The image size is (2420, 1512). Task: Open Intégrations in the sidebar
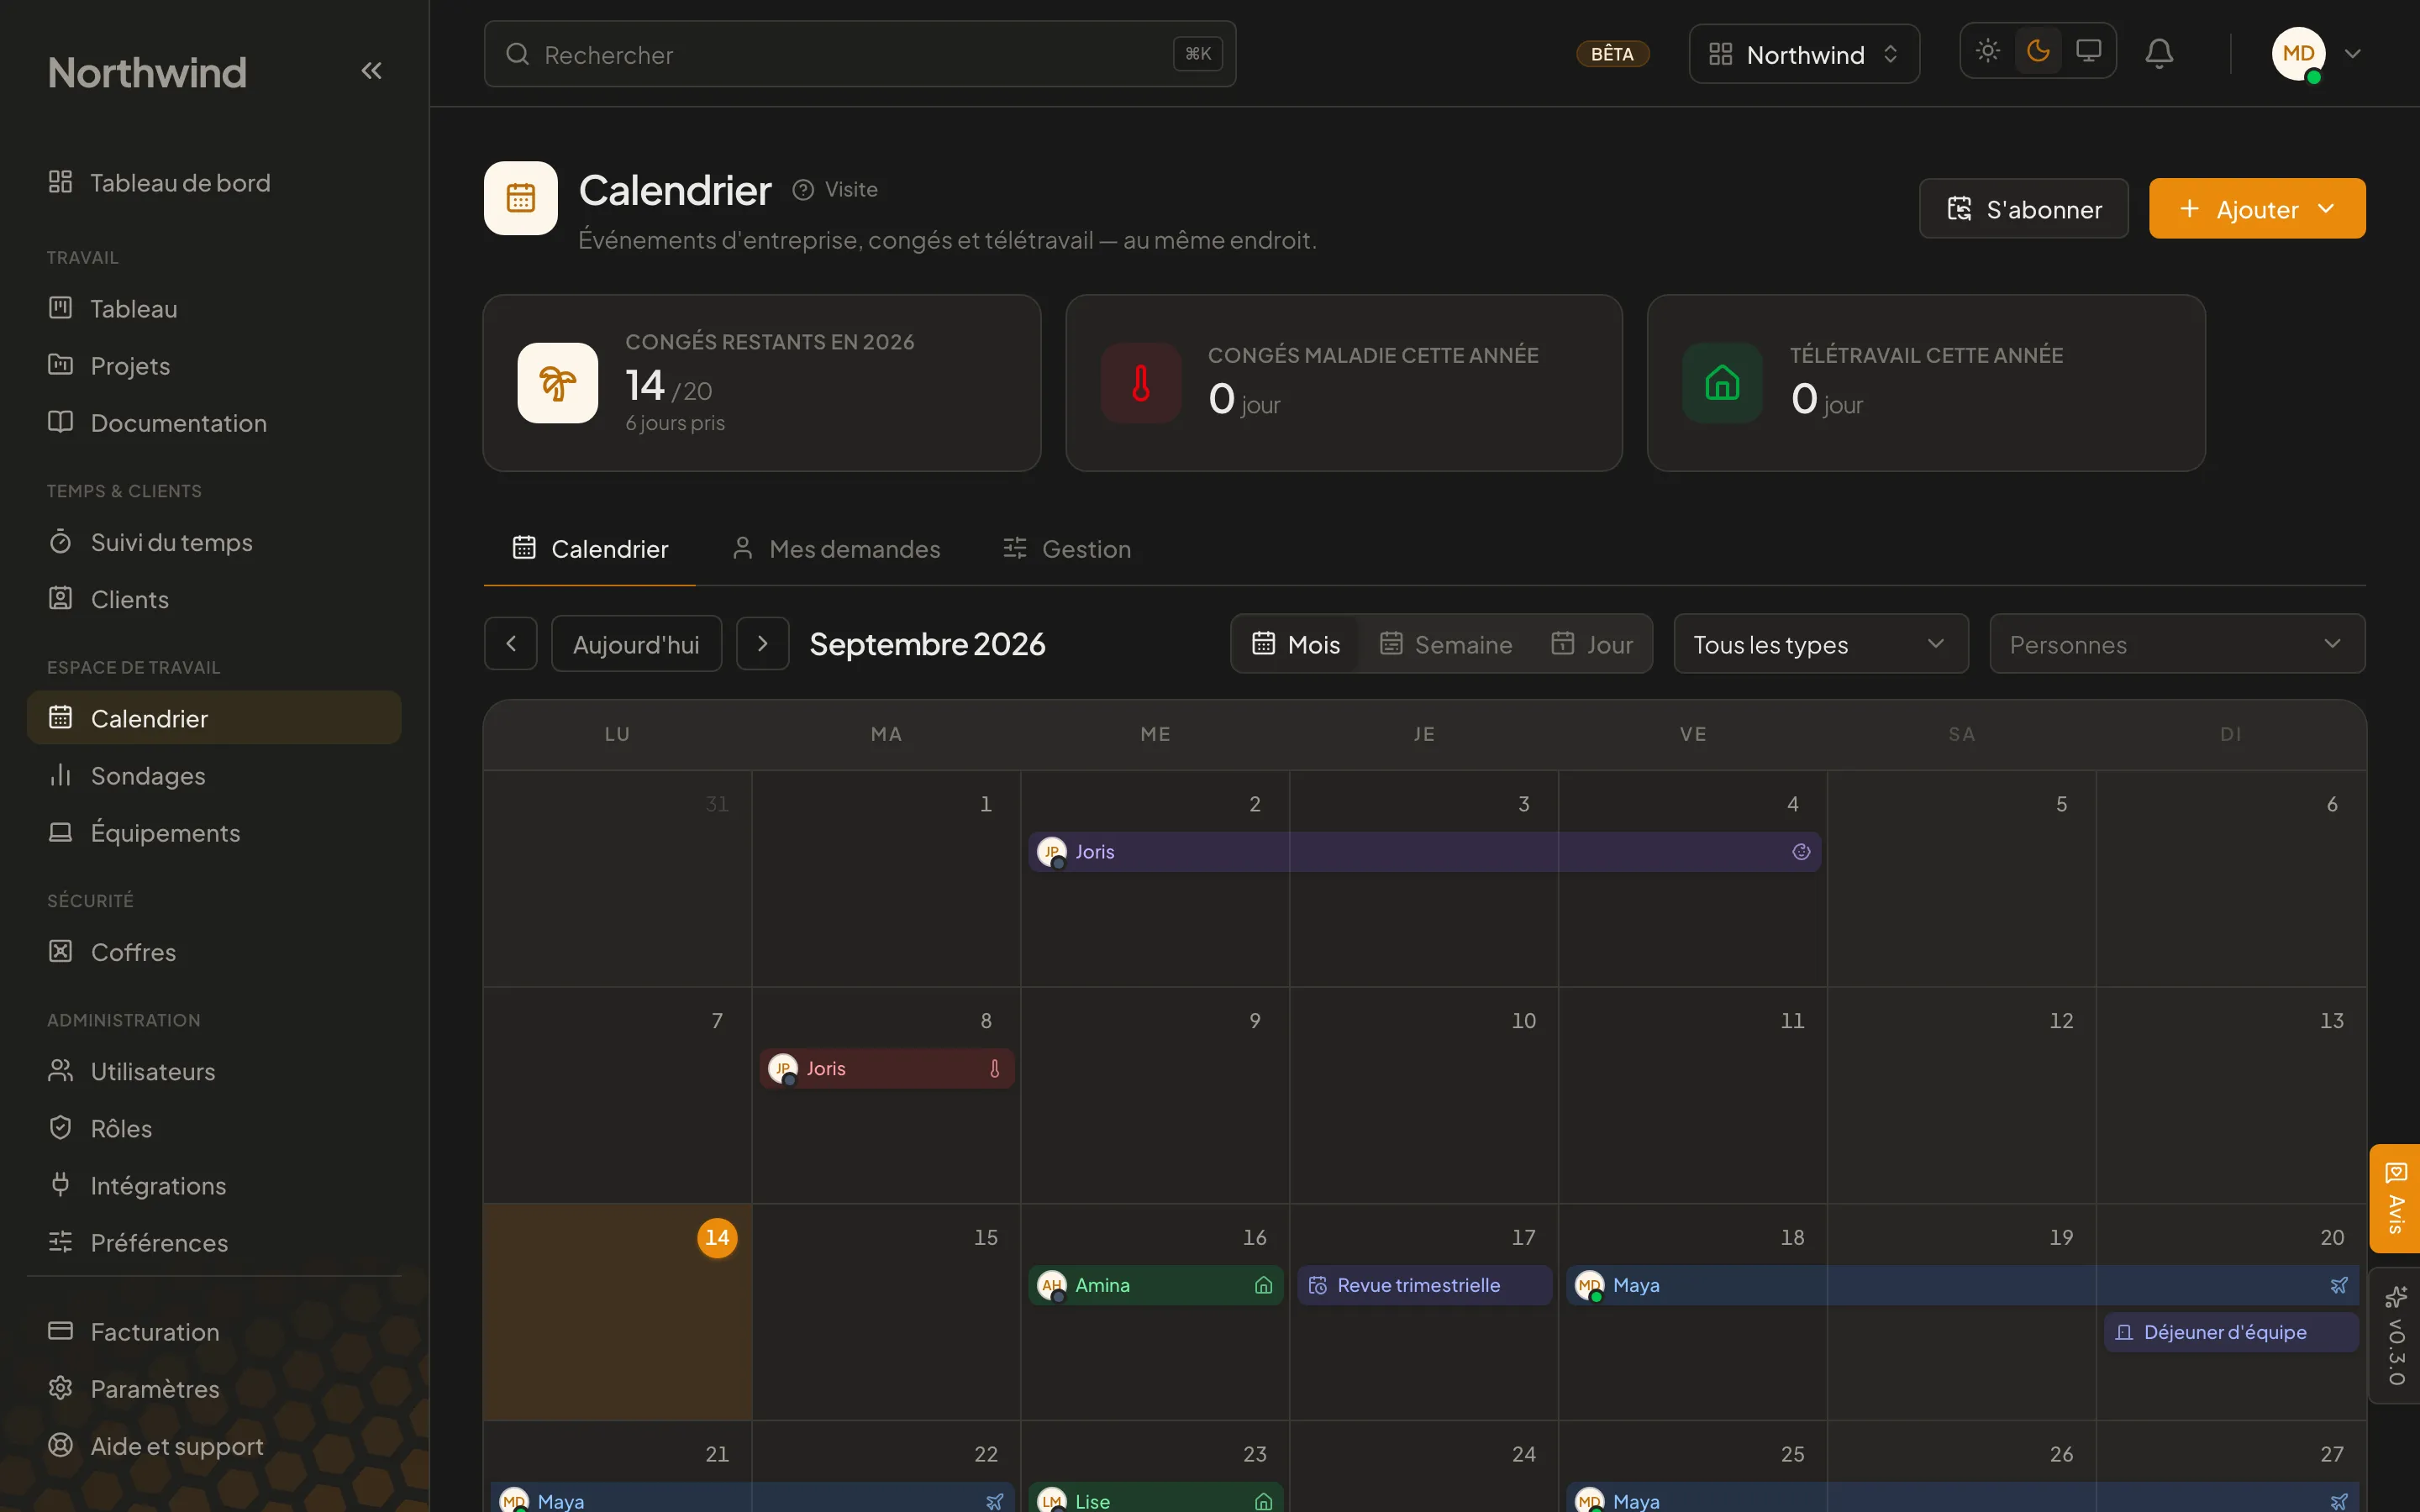tap(214, 1186)
